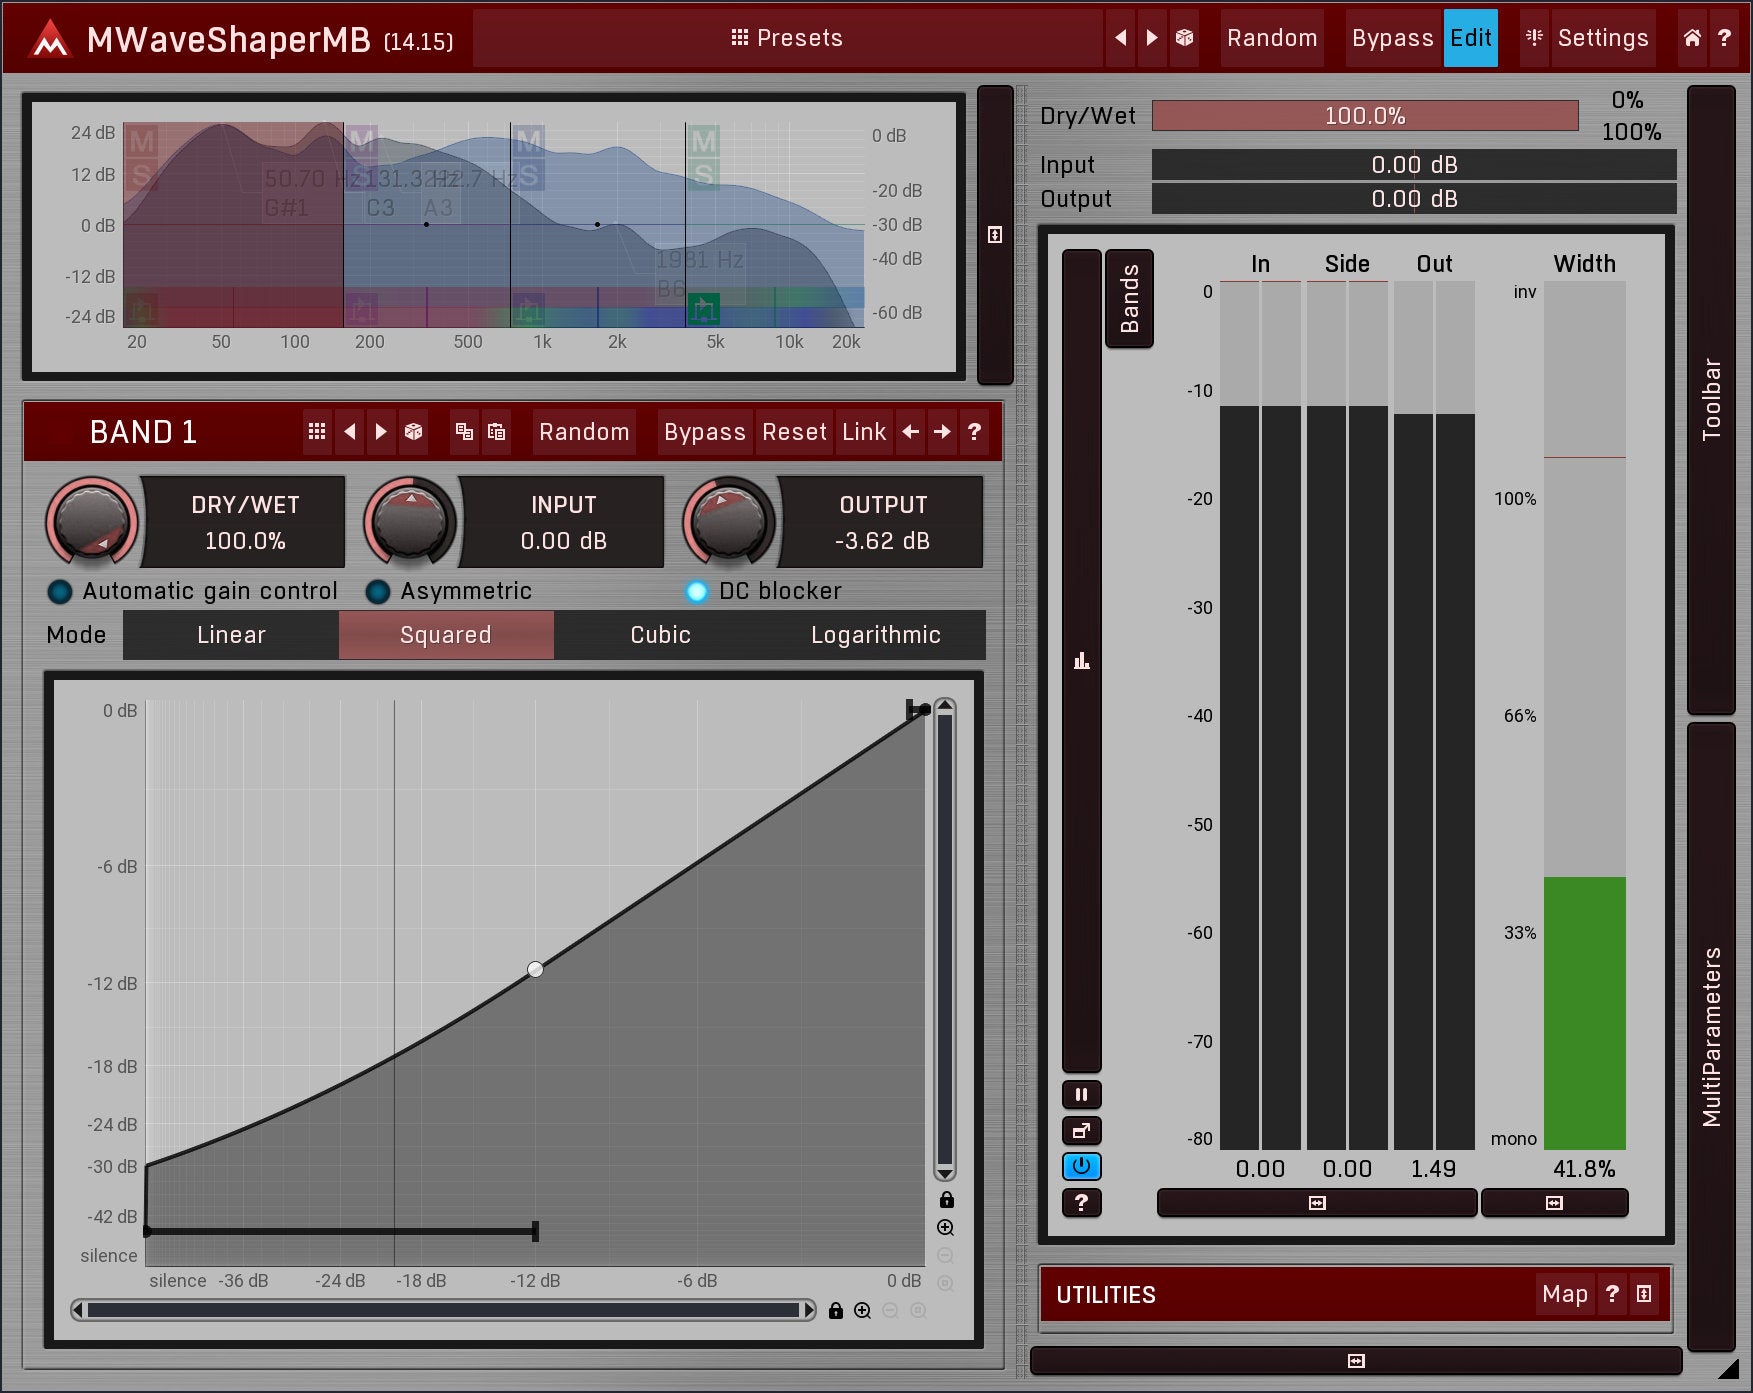1753x1393 pixels.
Task: Open the Presets browser
Action: (787, 38)
